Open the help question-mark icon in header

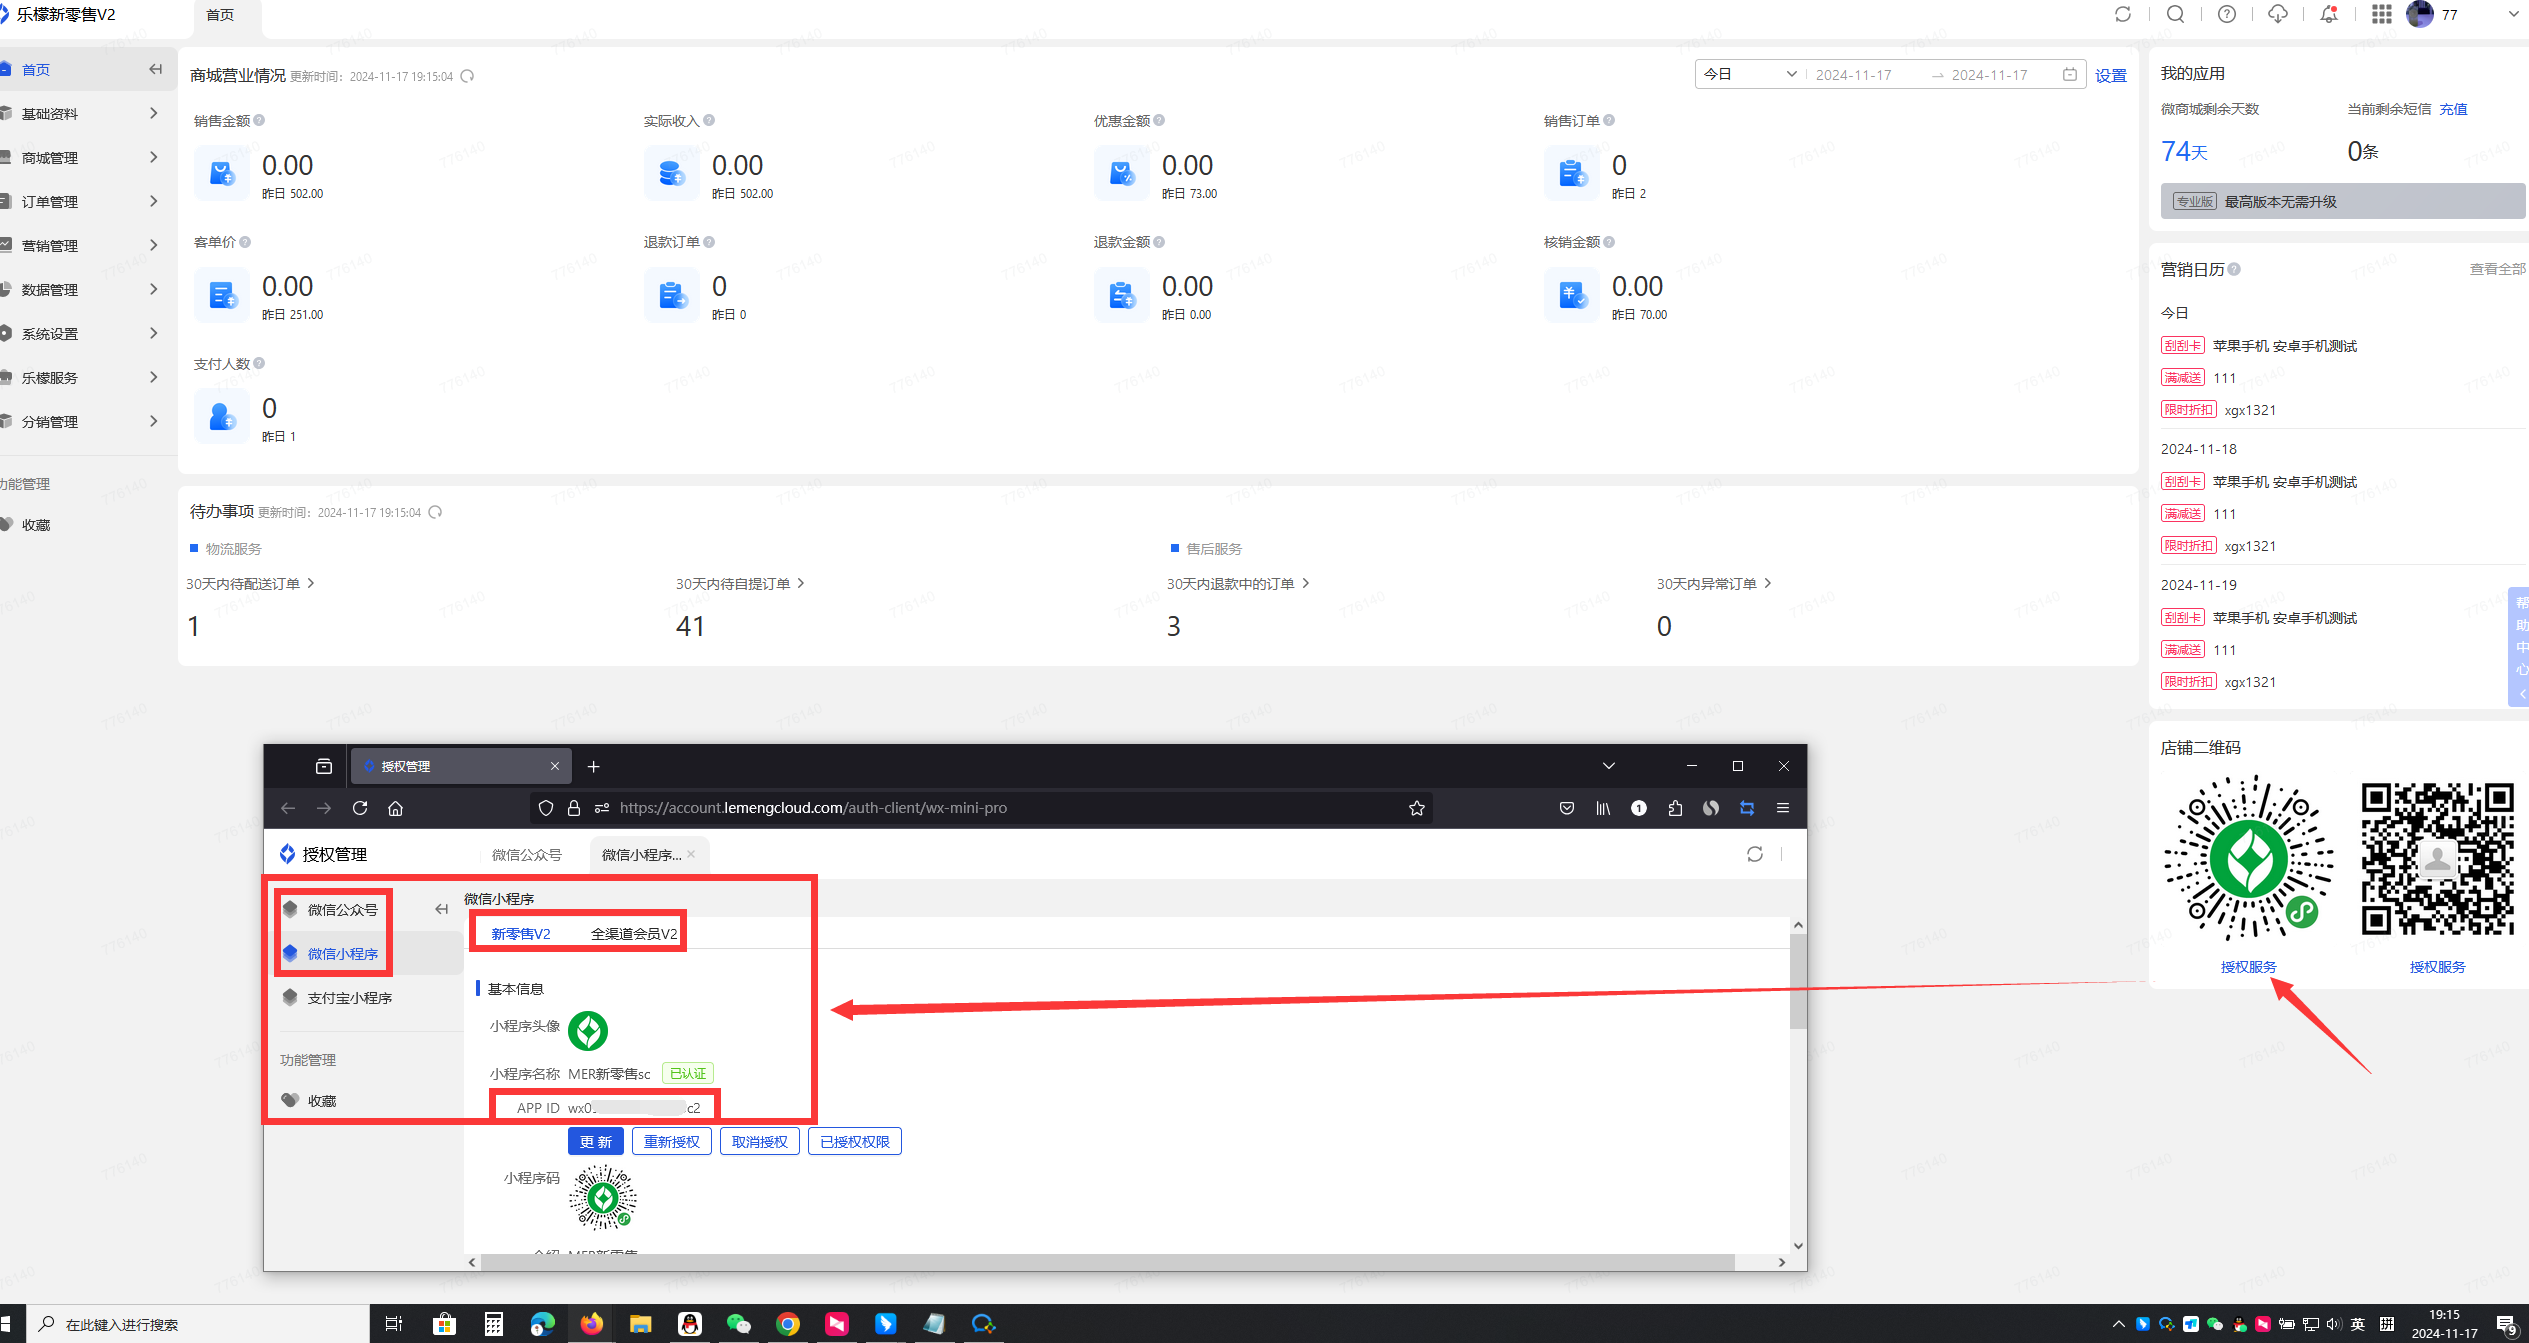point(2227,14)
